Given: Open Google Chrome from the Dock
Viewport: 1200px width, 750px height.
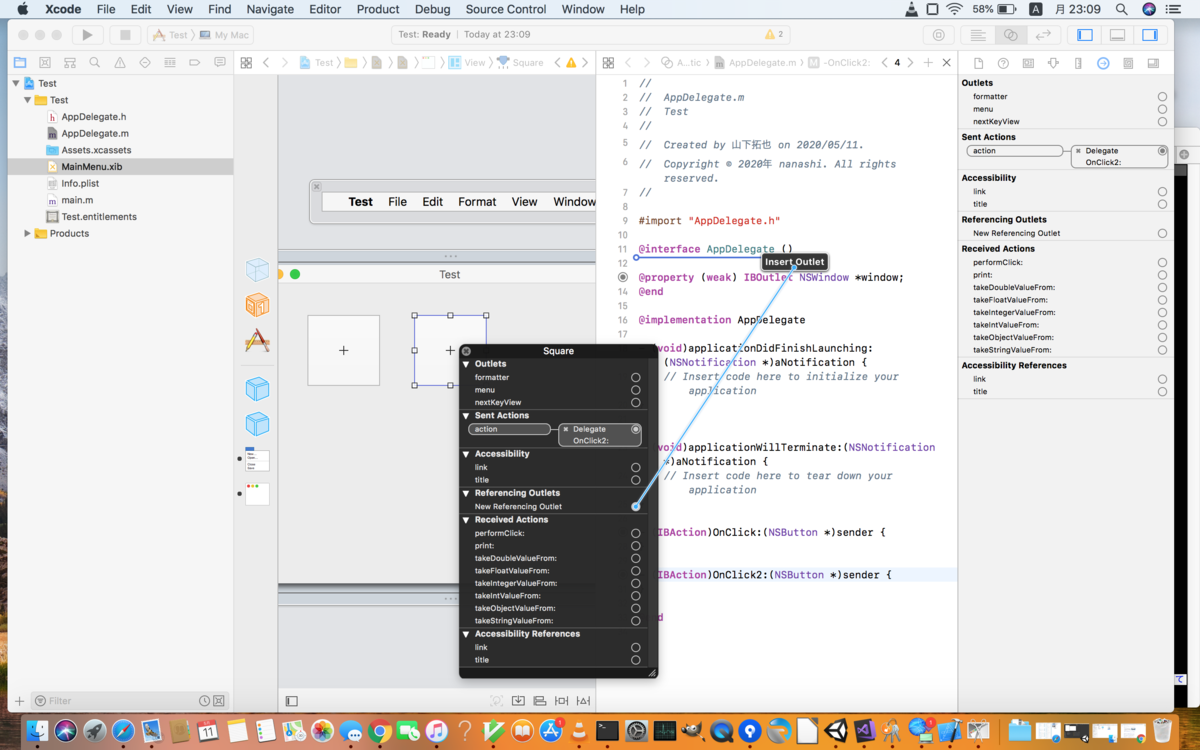Looking at the screenshot, I should tap(379, 731).
